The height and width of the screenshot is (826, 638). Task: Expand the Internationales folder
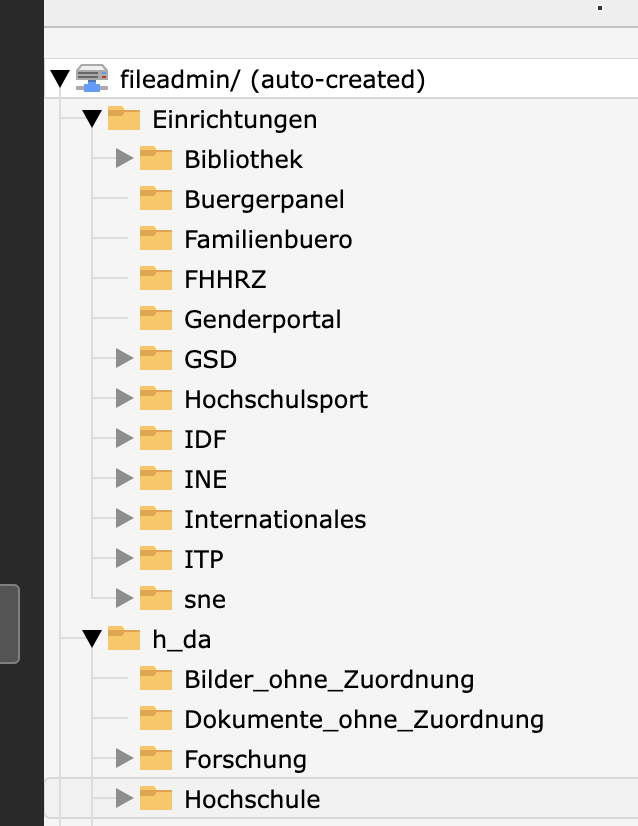(124, 518)
